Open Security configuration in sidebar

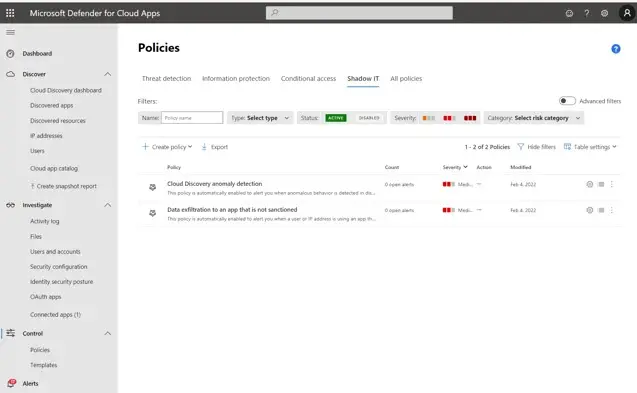(58, 267)
